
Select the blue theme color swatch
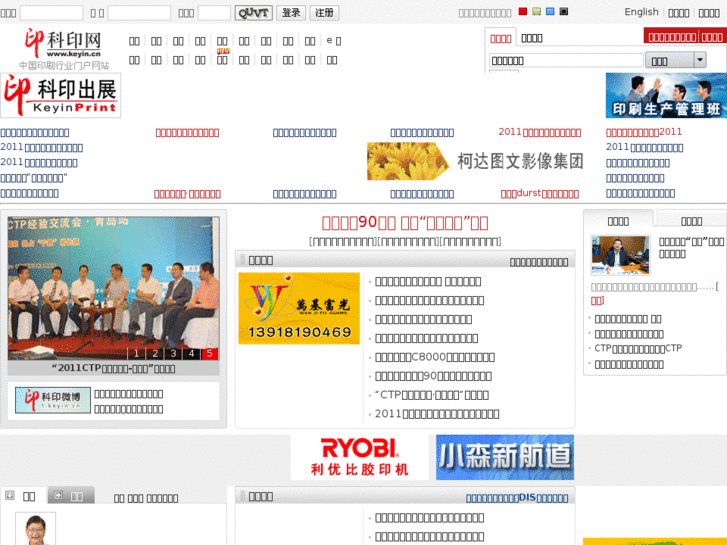coord(550,12)
